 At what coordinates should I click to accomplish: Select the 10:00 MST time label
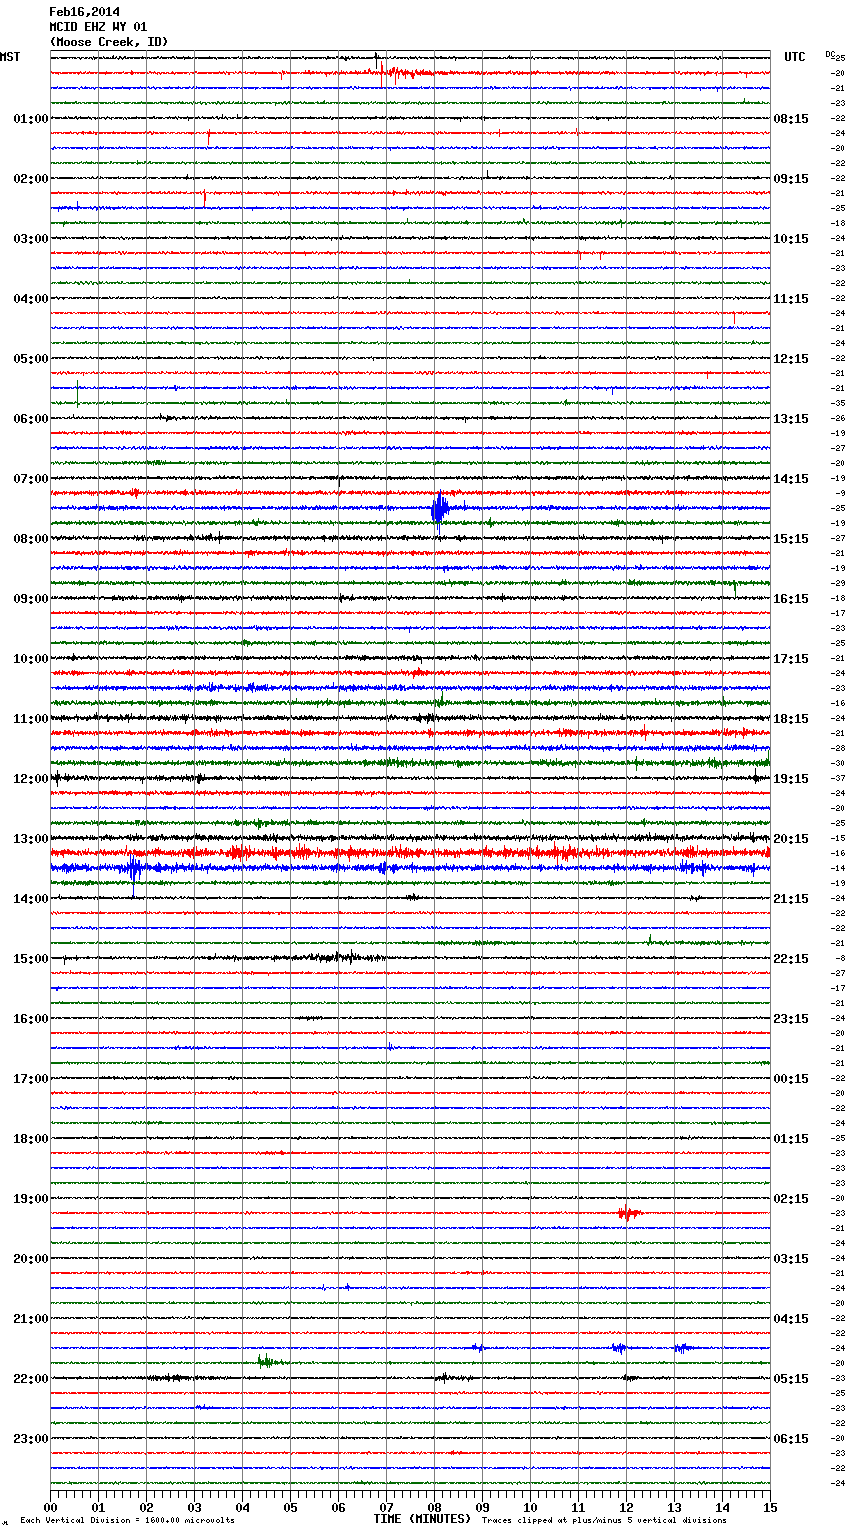30,659
